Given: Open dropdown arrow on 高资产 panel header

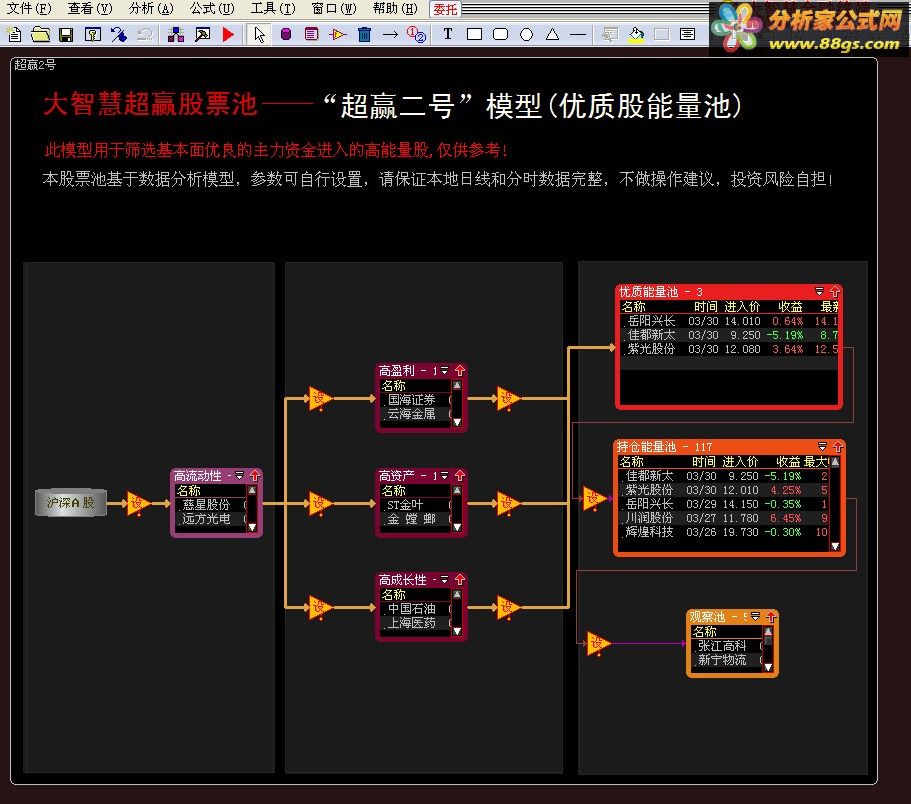Looking at the screenshot, I should (x=444, y=475).
